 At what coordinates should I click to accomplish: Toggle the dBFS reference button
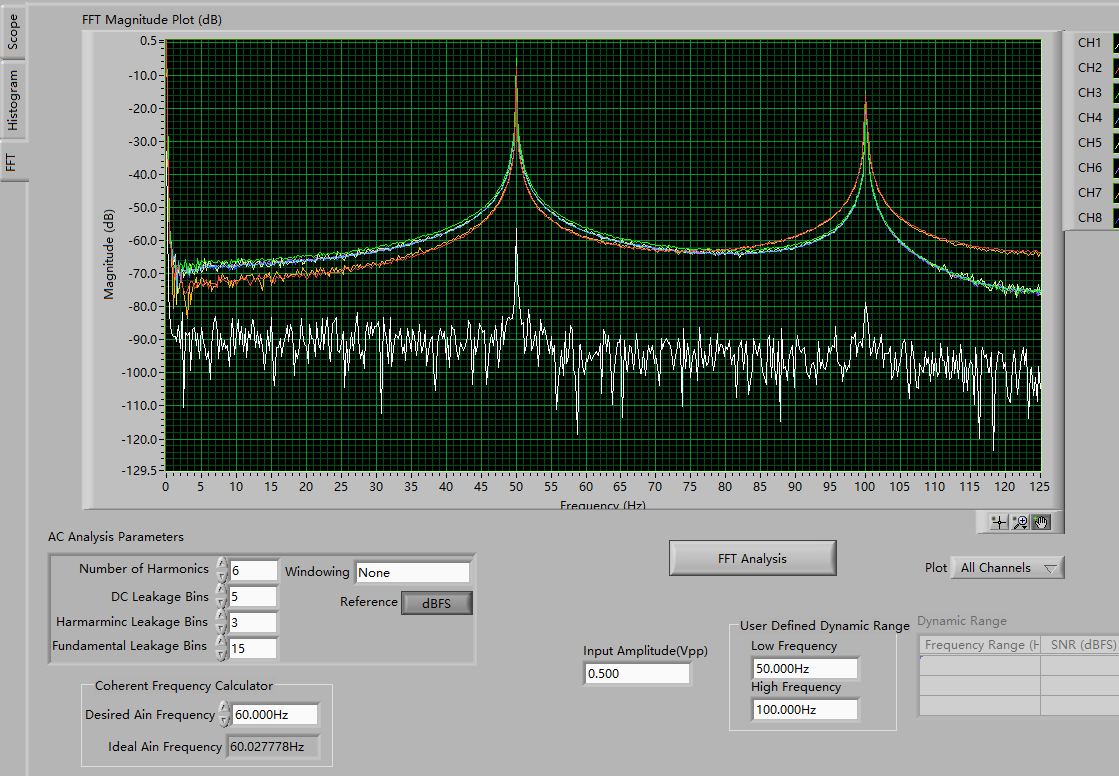coord(436,603)
